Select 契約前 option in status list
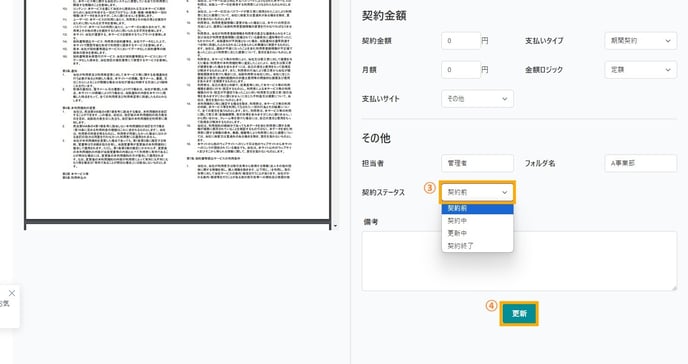 (x=477, y=209)
